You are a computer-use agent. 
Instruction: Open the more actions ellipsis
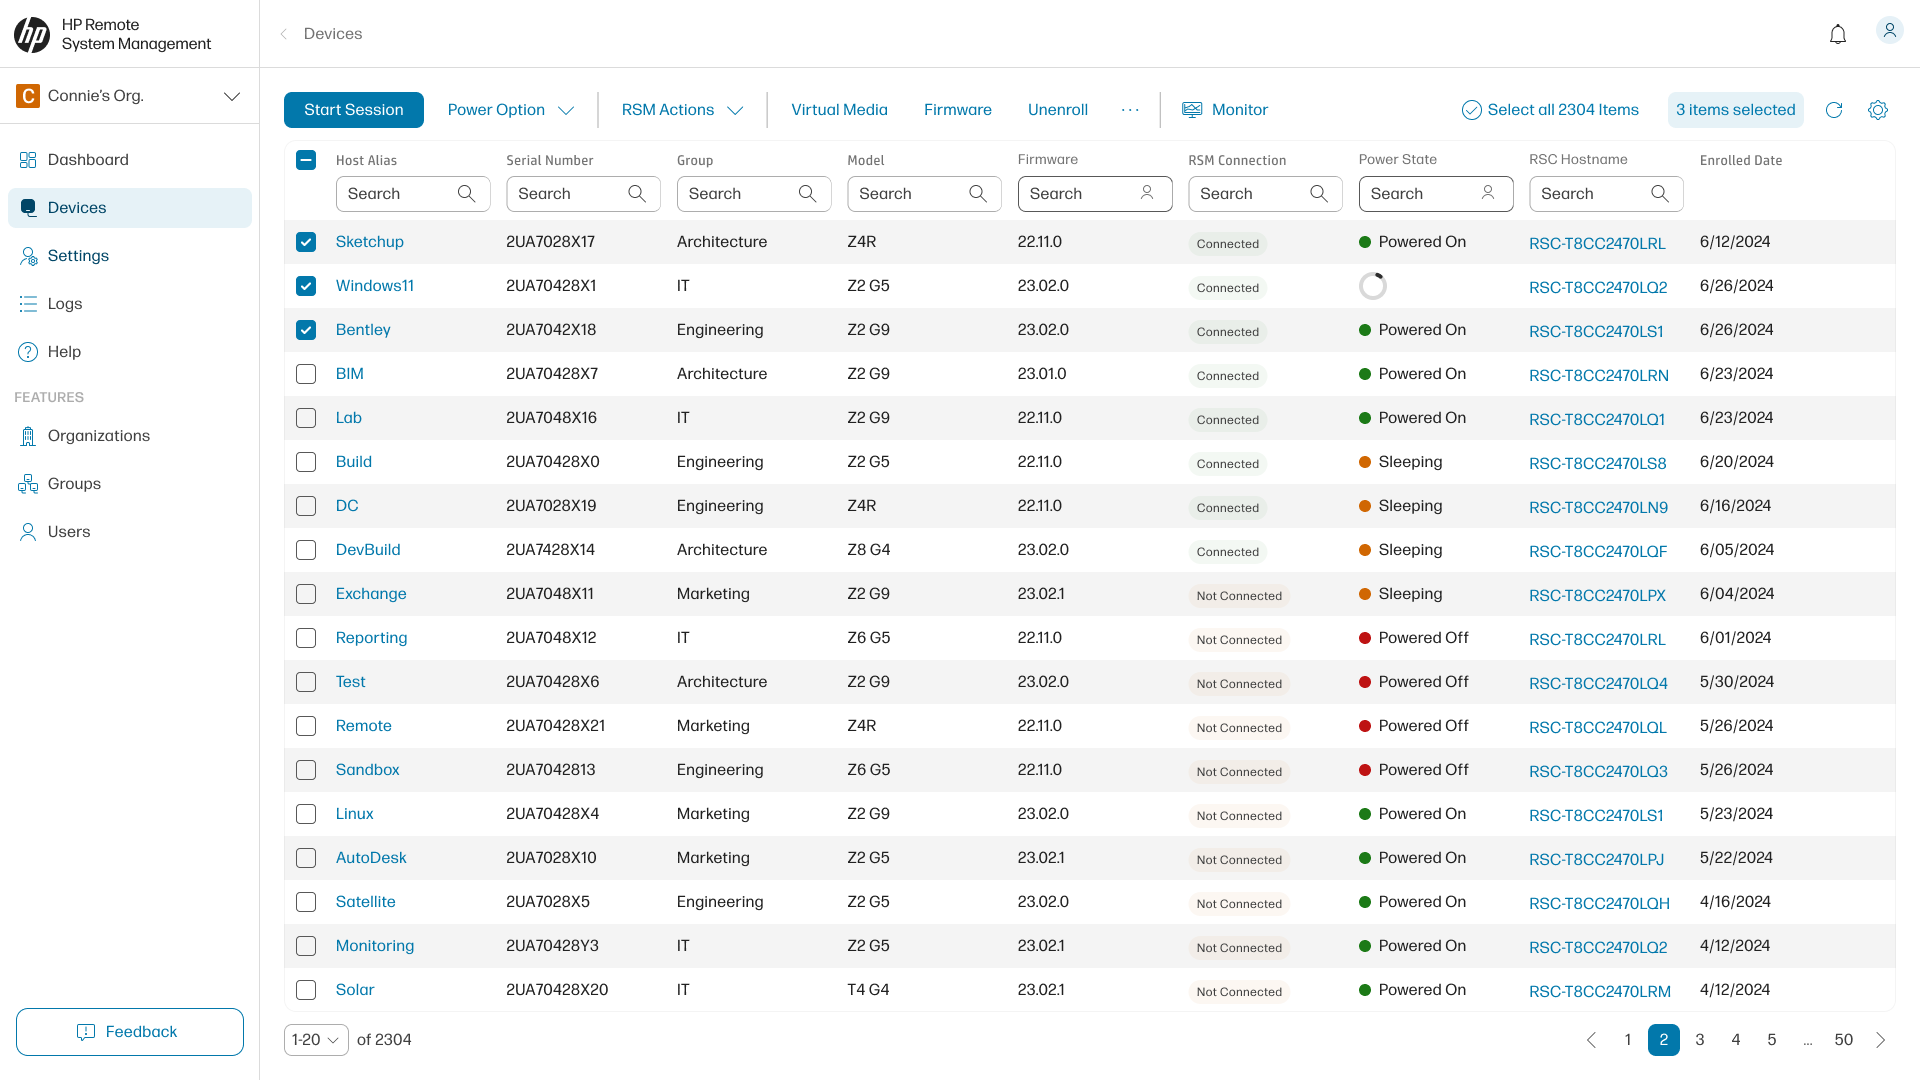point(1130,110)
